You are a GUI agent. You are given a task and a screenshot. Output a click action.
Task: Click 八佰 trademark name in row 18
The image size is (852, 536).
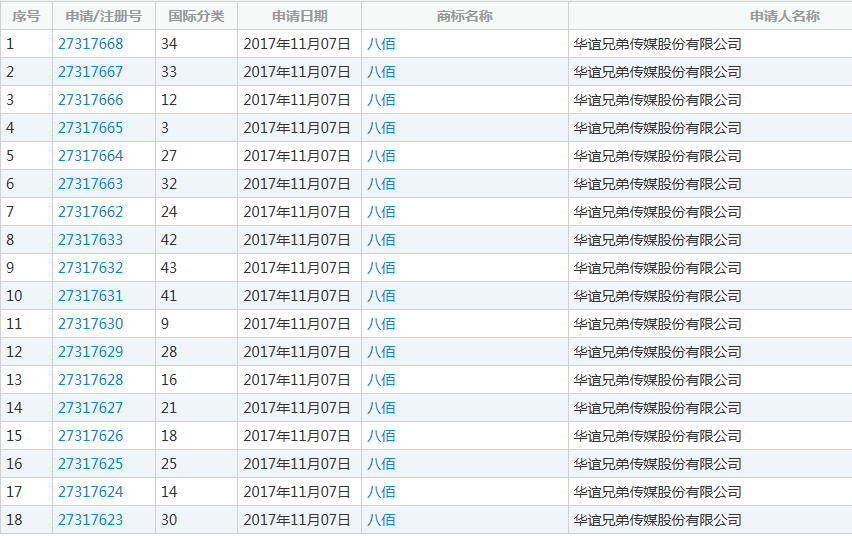click(x=381, y=520)
